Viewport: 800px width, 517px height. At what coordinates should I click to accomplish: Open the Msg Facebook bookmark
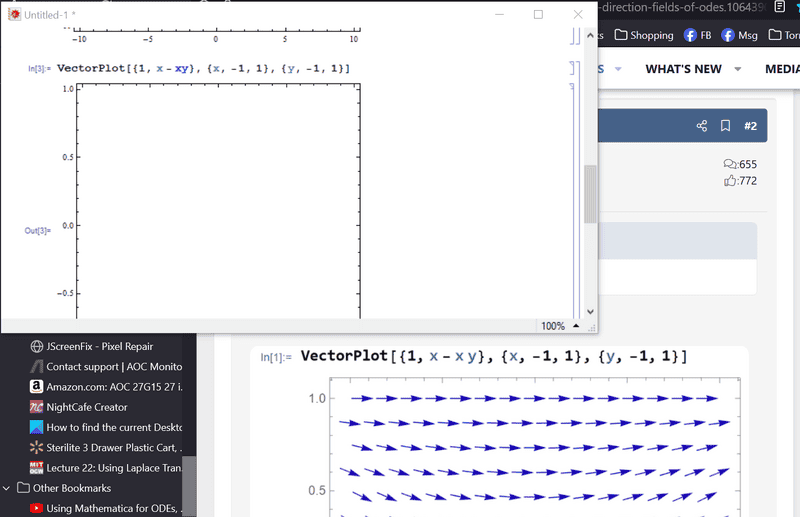[x=739, y=35]
